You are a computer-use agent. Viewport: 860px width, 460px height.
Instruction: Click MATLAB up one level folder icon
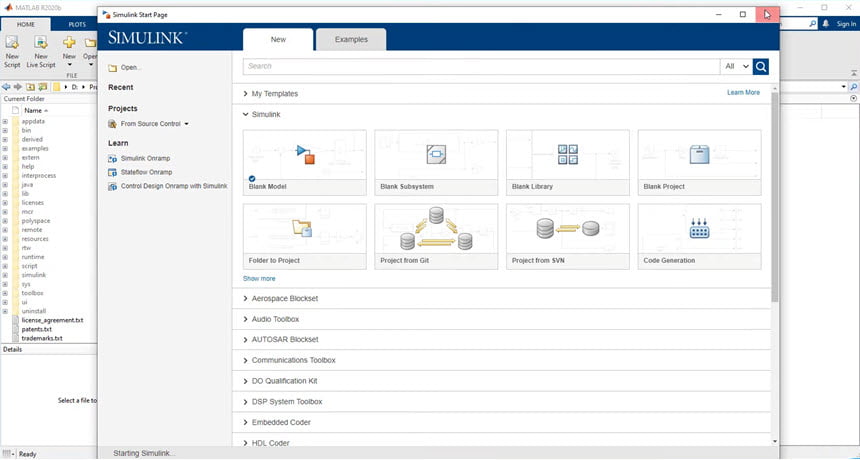coord(30,87)
